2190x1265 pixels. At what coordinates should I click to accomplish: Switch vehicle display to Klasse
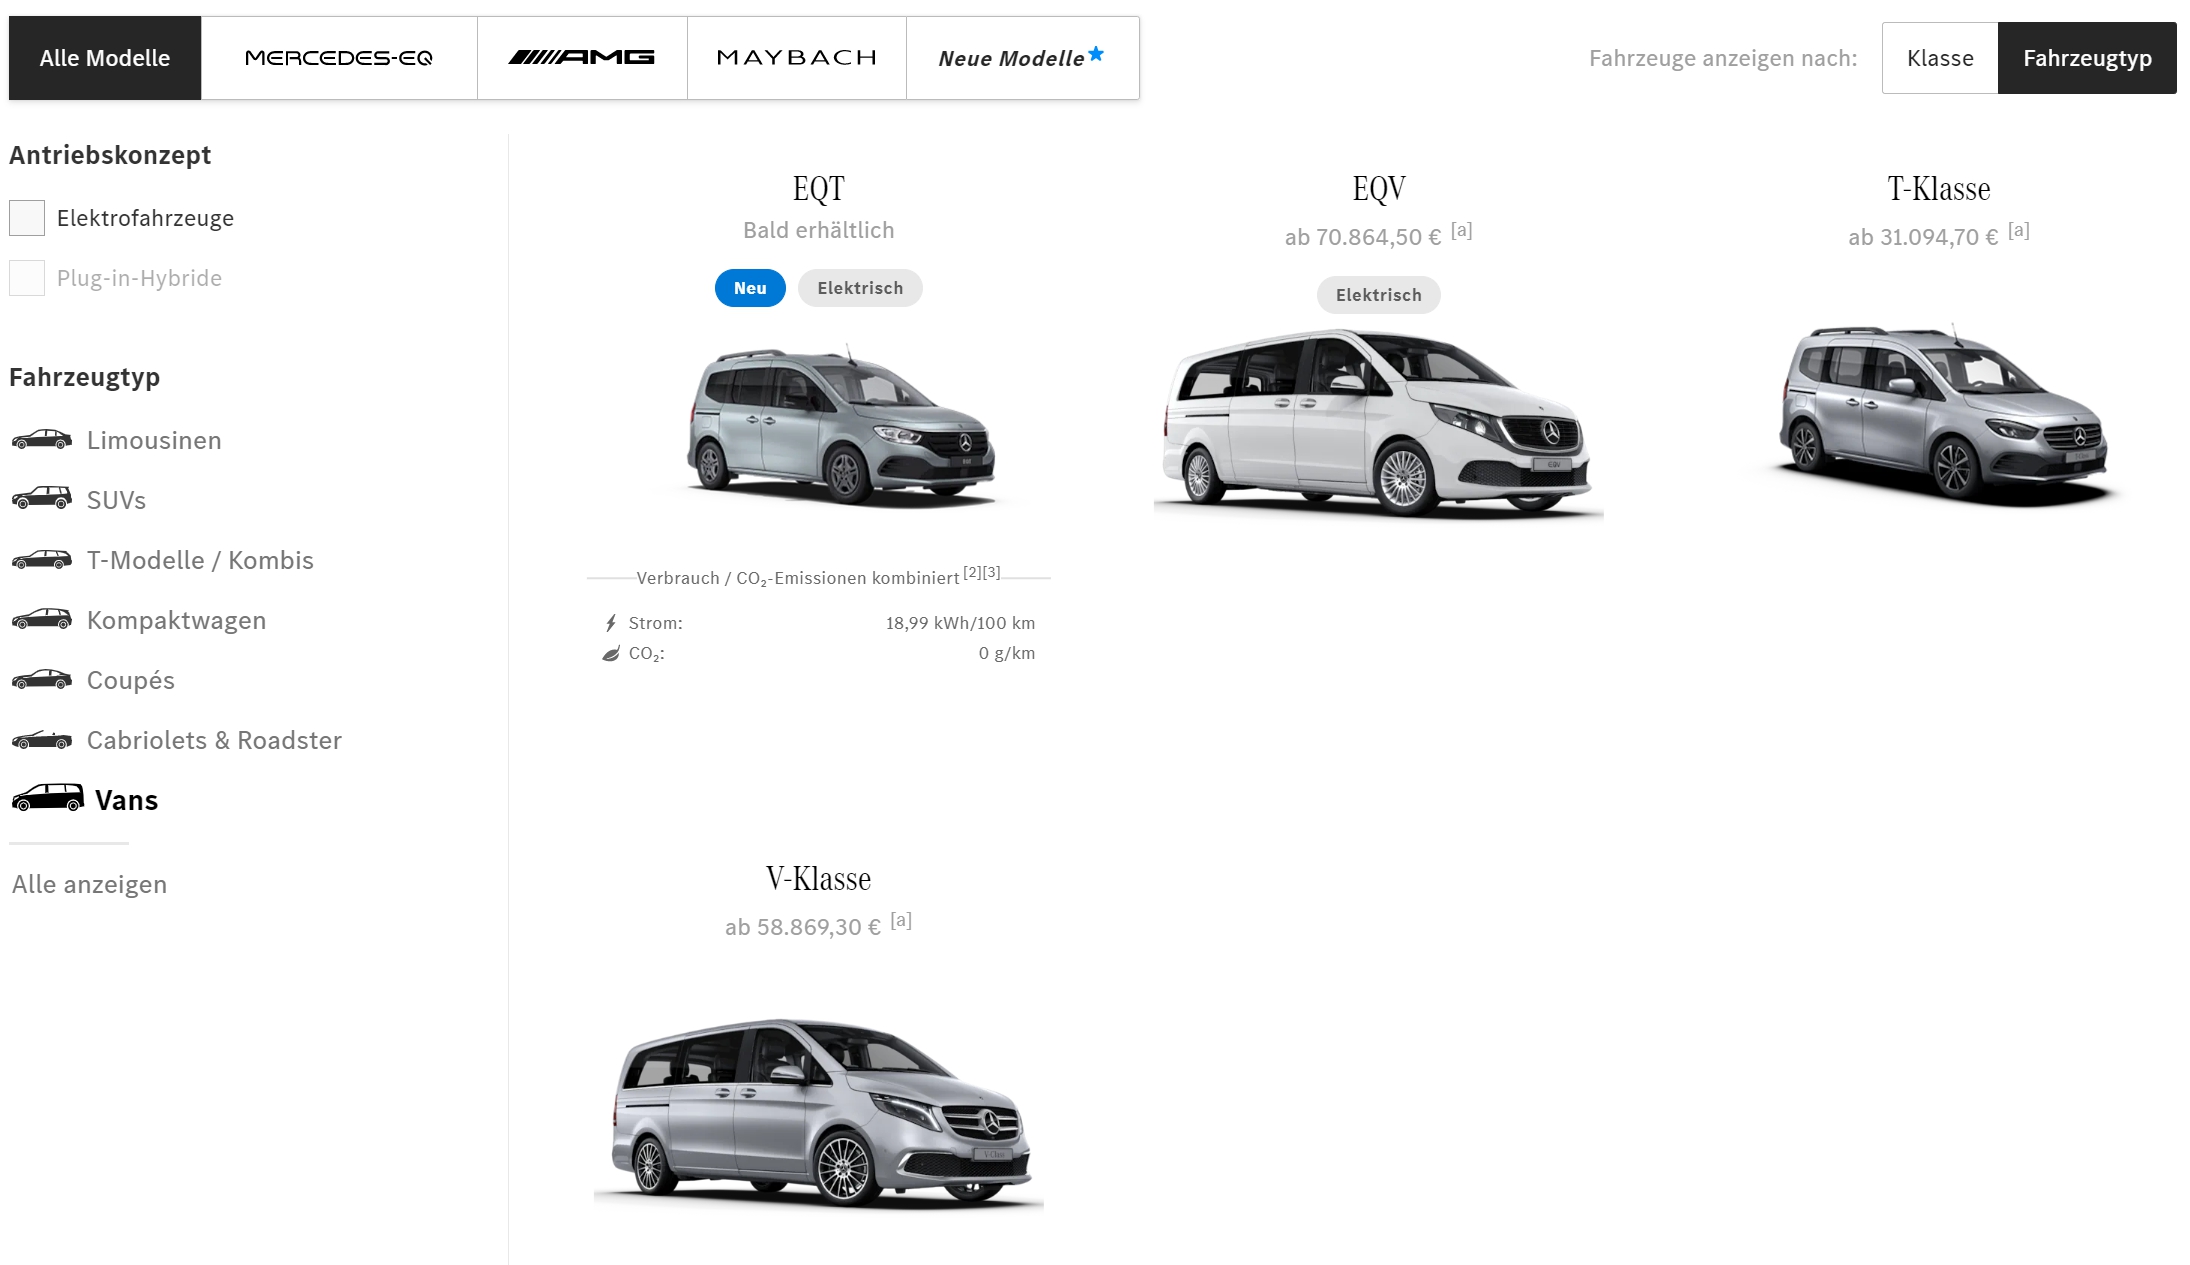click(x=1939, y=58)
